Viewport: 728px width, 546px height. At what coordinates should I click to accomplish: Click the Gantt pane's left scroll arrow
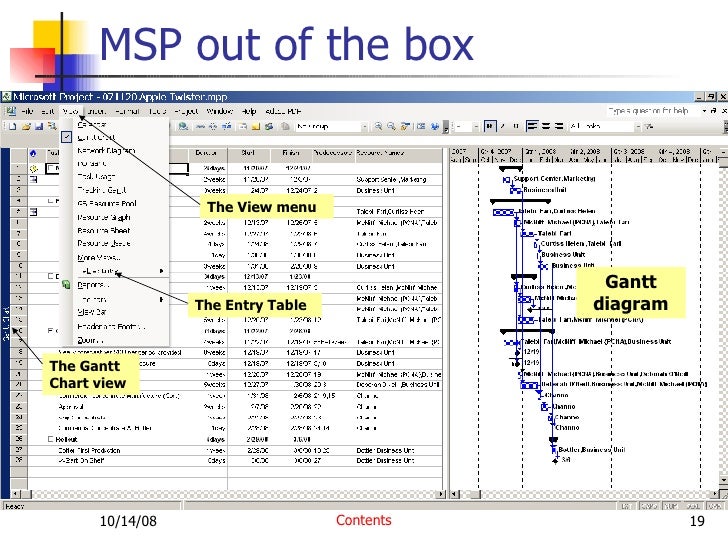455,494
